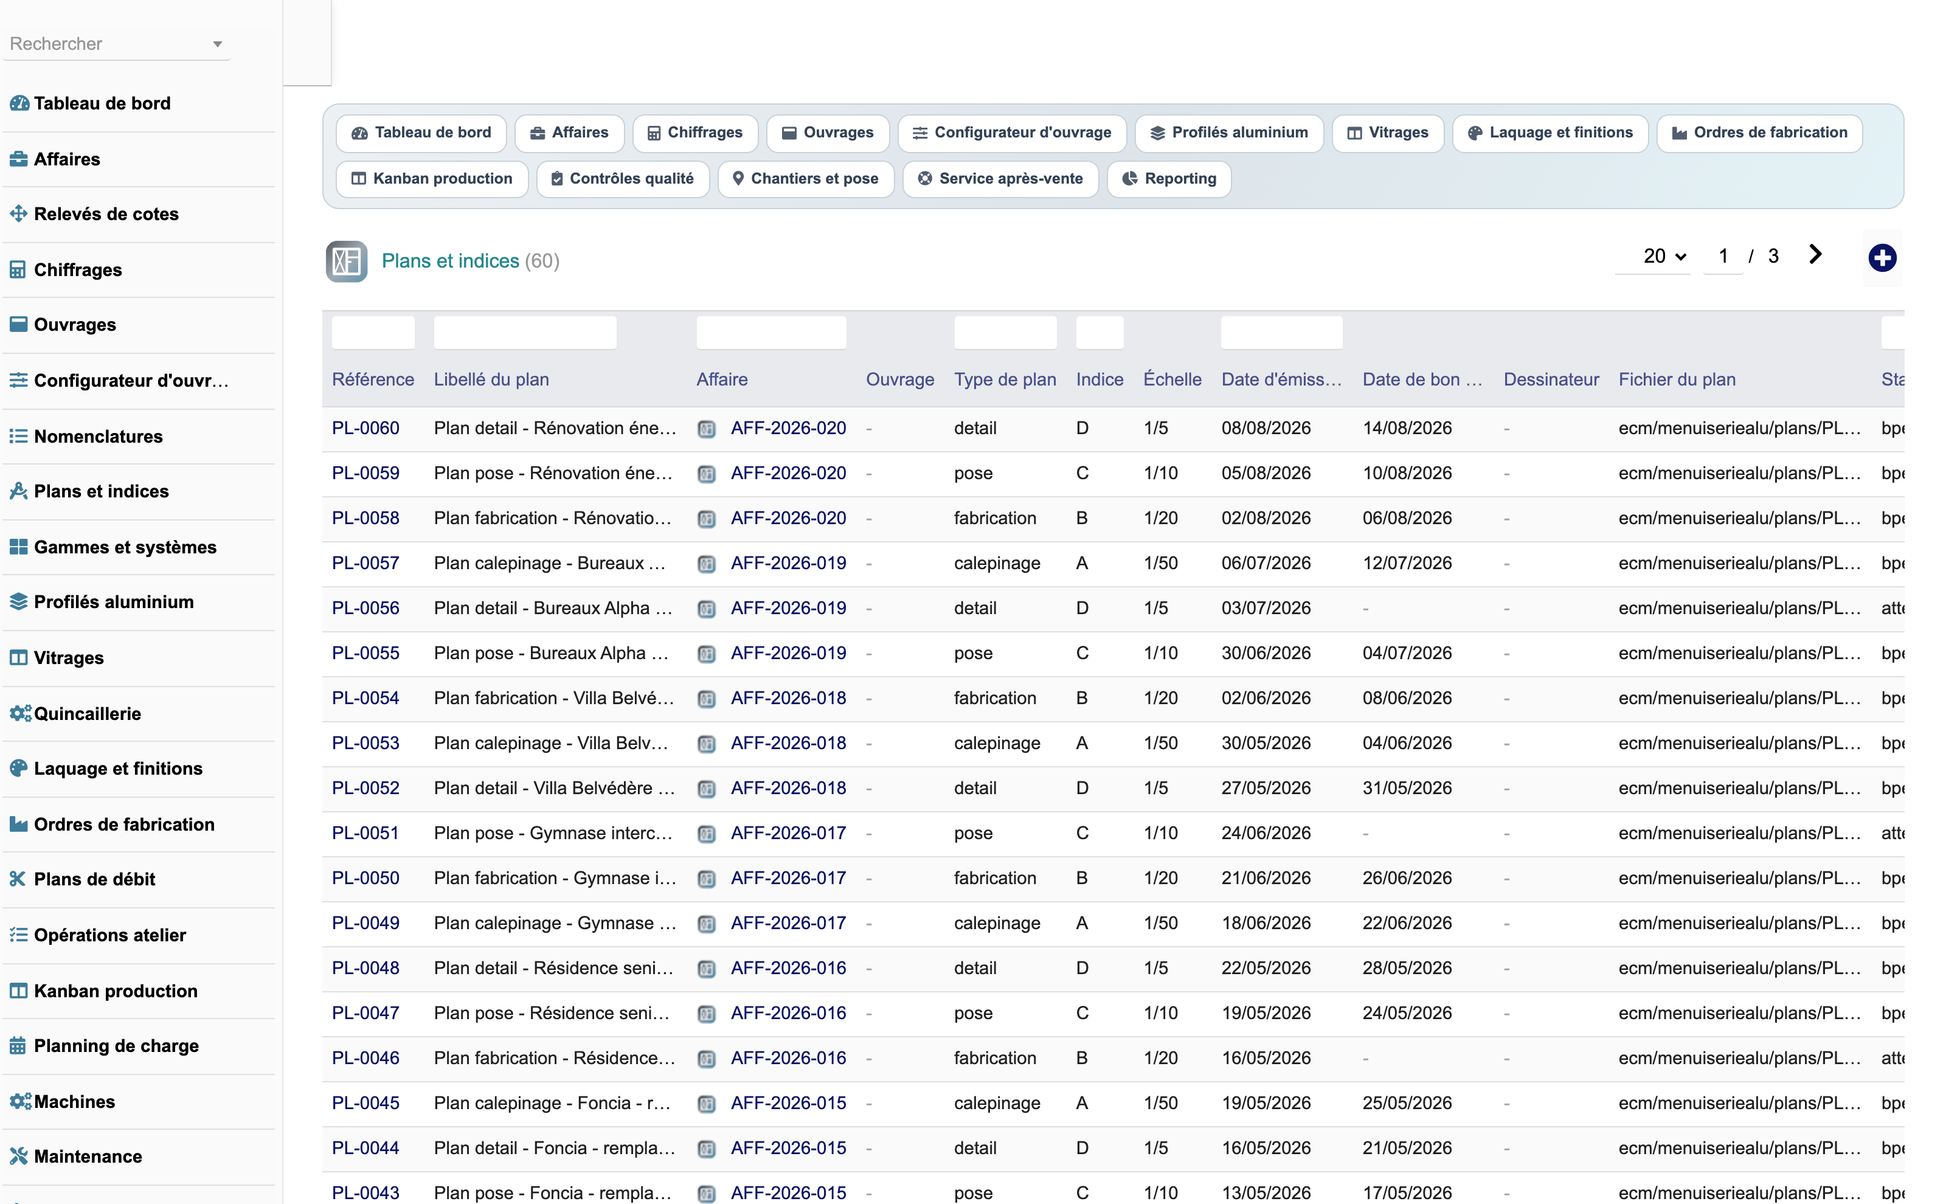
Task: Click the Profilés aluminium layers icon in sidebar
Action: pyautogui.click(x=19, y=602)
